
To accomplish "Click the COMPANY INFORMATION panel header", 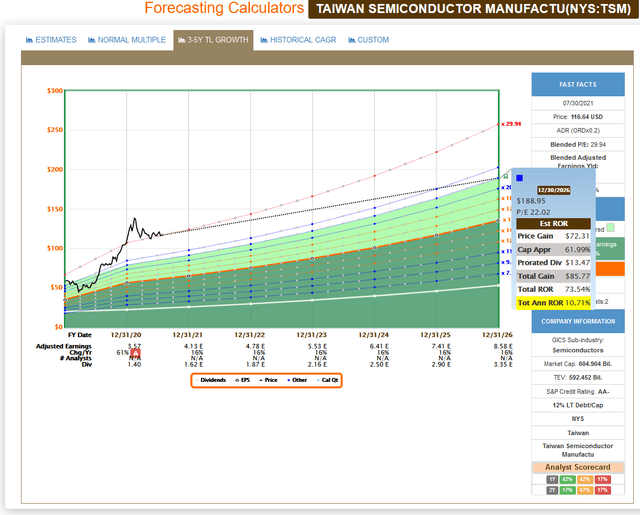I will click(x=578, y=322).
